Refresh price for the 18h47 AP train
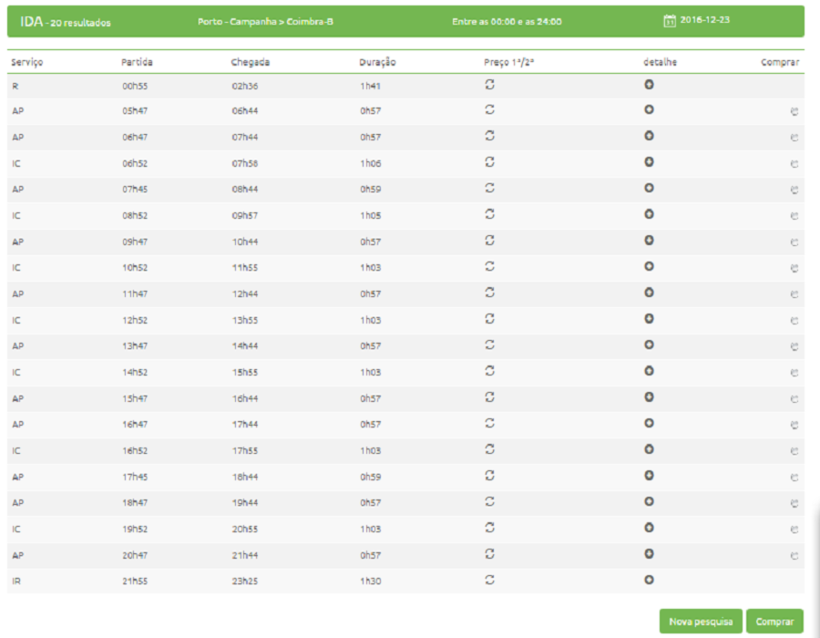Screen dimensions: 820x638 click(490, 501)
